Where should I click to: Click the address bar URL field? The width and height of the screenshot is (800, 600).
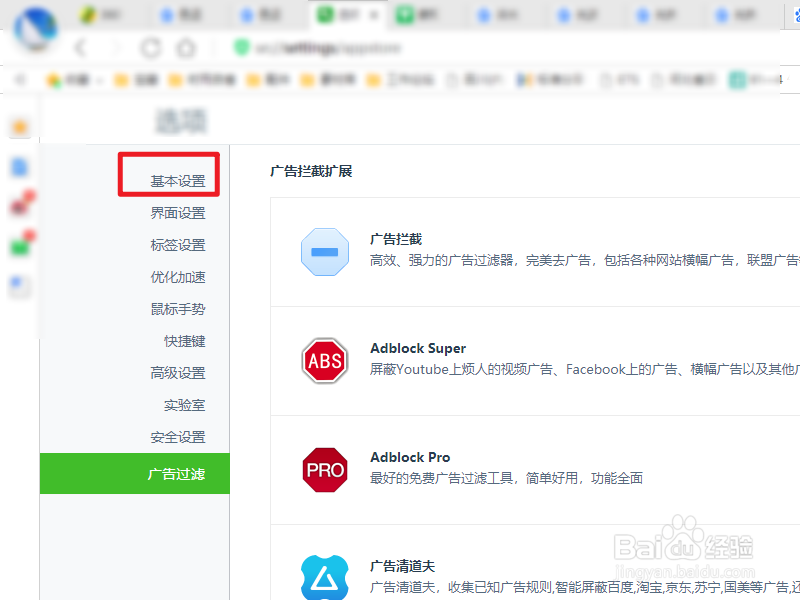coord(329,48)
